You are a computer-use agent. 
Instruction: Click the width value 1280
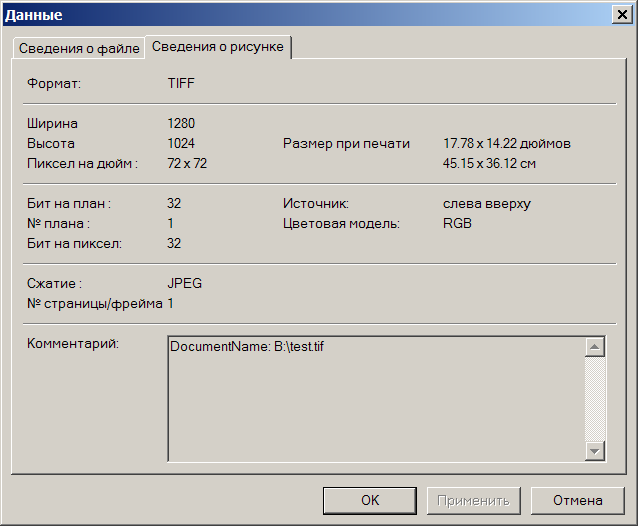181,124
